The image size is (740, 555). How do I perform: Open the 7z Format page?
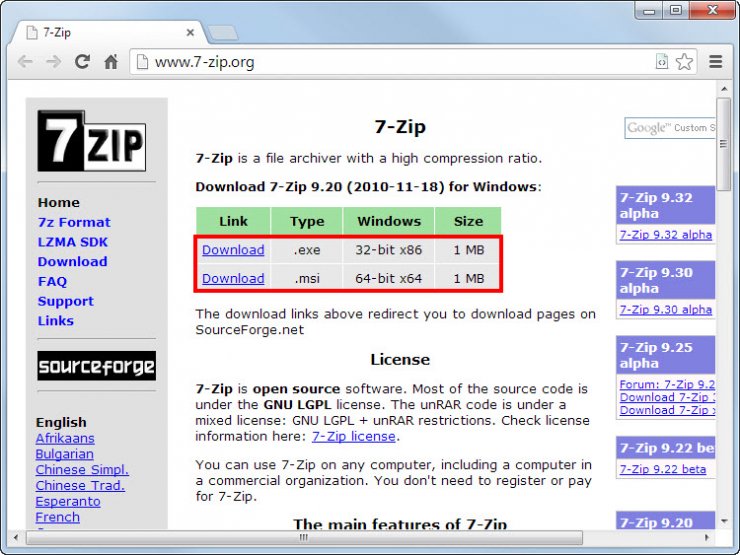74,222
